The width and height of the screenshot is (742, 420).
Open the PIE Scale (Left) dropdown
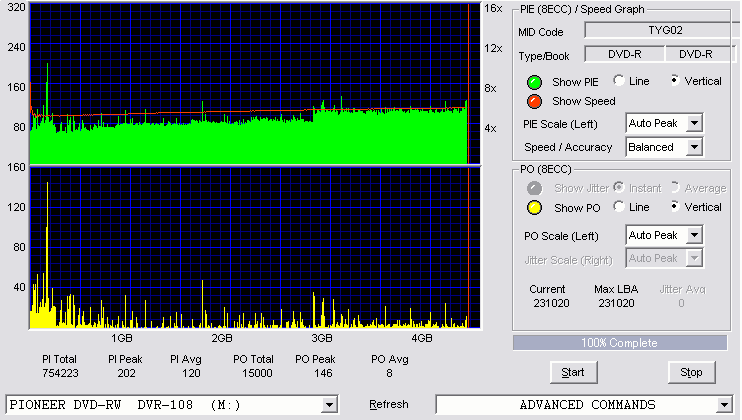click(694, 123)
